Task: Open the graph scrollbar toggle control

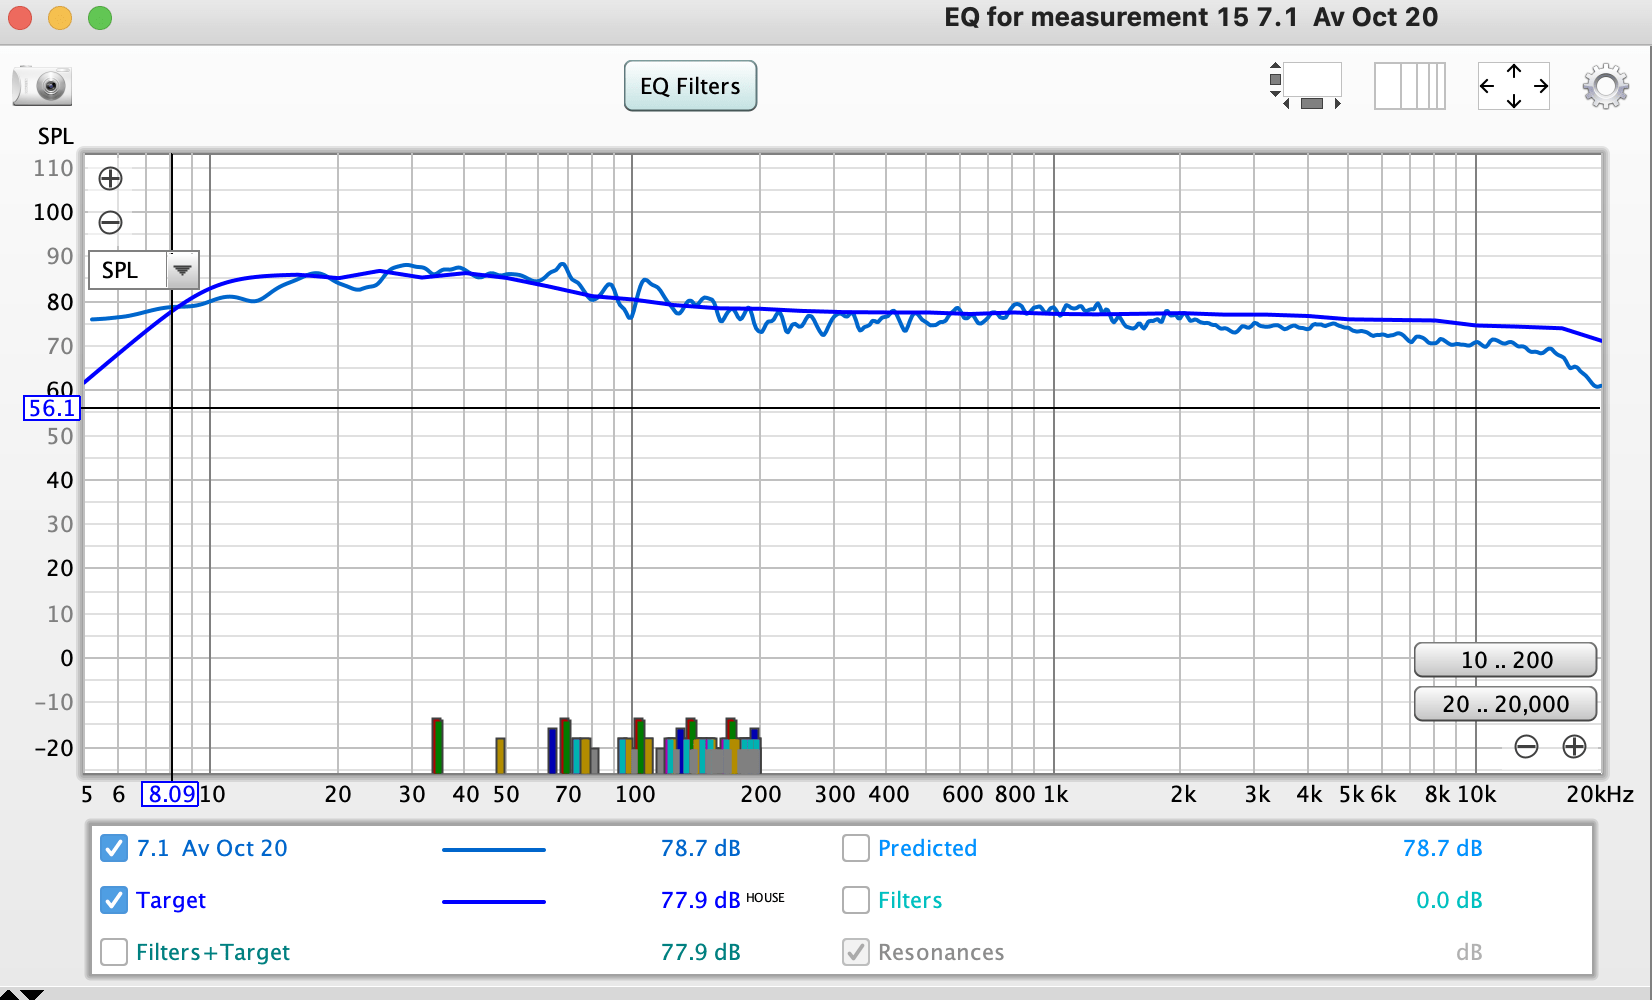Action: coord(1306,86)
